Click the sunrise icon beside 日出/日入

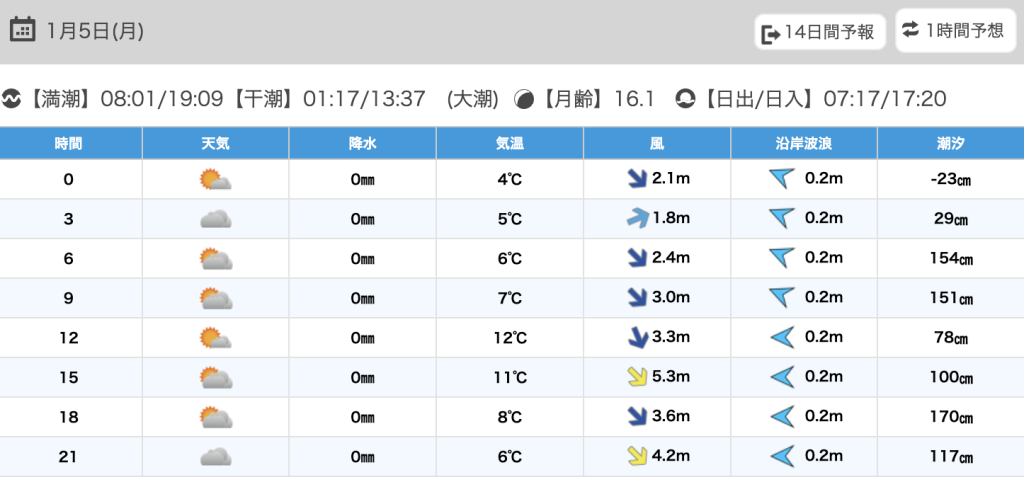tap(685, 99)
